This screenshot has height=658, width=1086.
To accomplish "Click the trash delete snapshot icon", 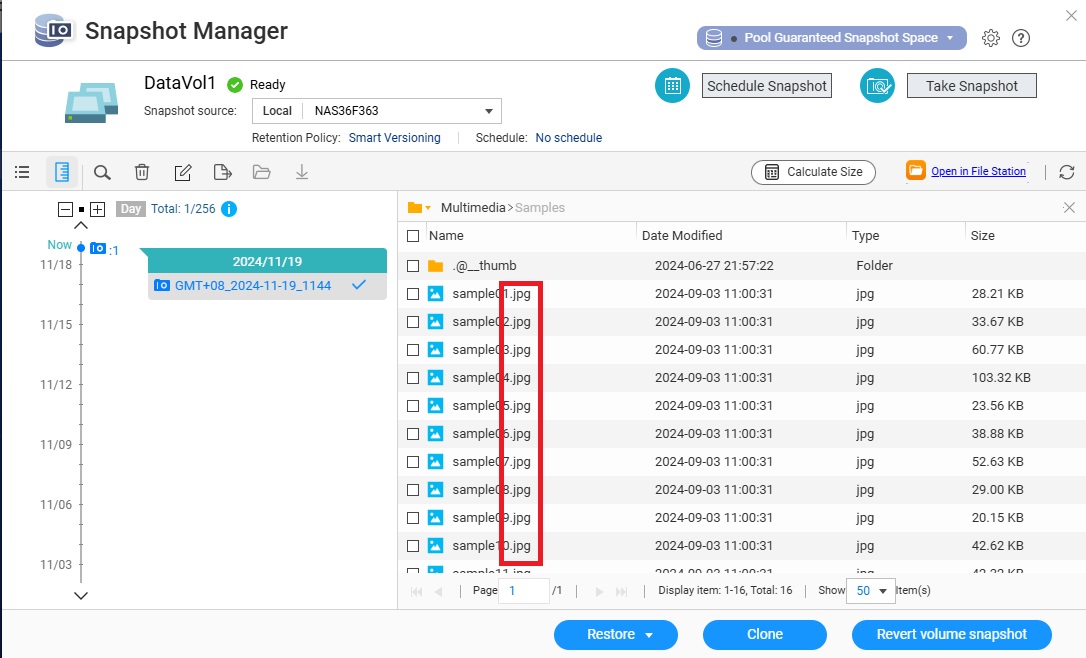I will click(x=142, y=172).
